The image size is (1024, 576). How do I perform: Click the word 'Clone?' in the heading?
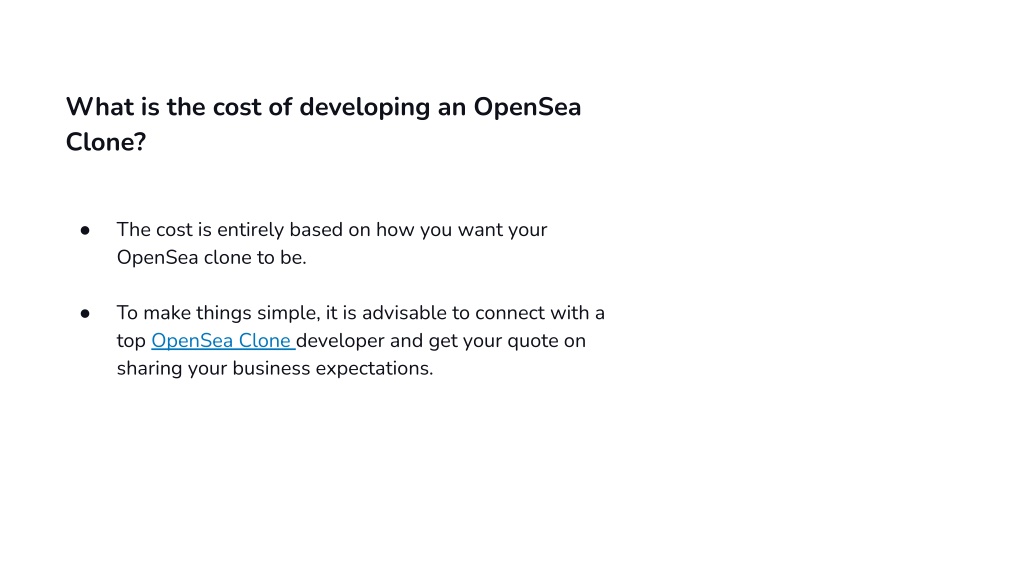point(106,142)
